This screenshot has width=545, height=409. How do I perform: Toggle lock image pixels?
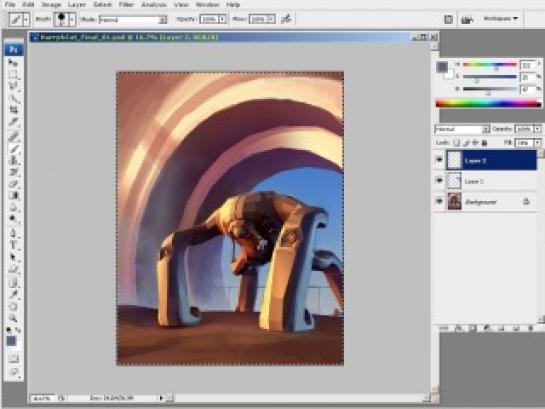[x=466, y=142]
